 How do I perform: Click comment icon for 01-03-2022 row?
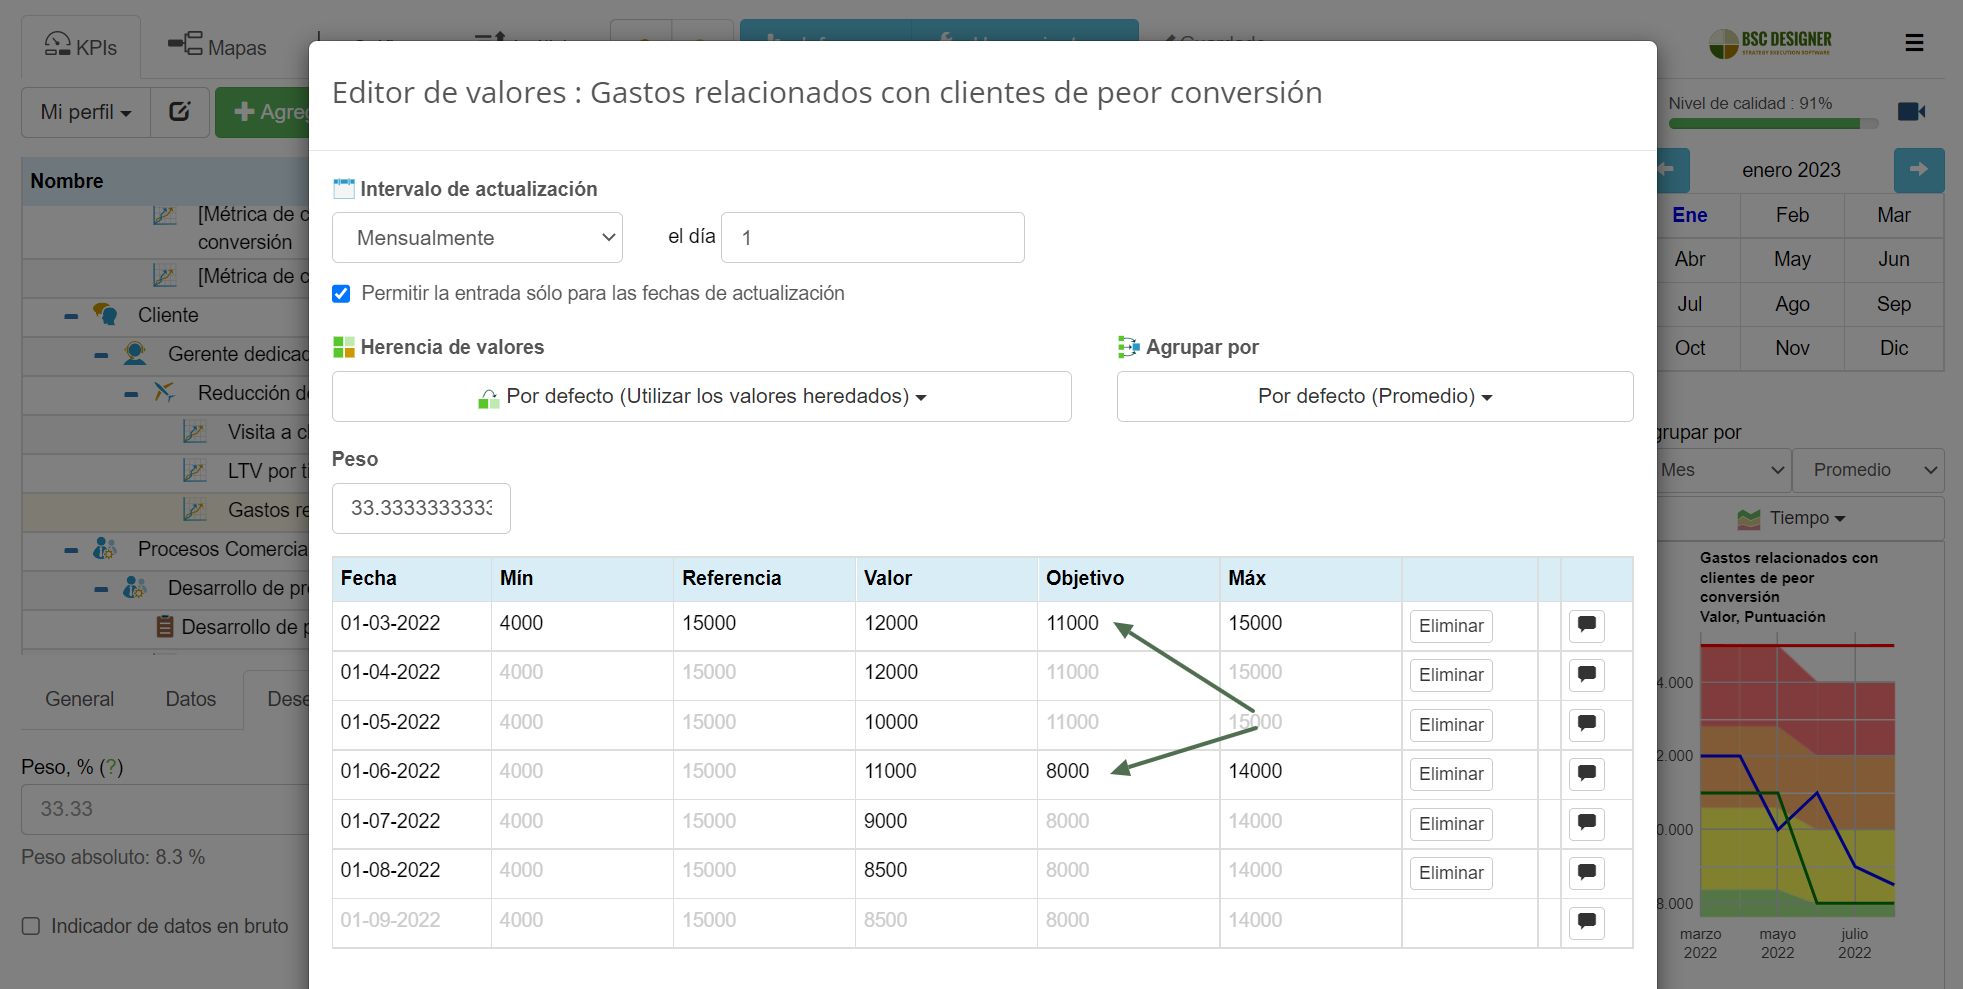coord(1586,625)
